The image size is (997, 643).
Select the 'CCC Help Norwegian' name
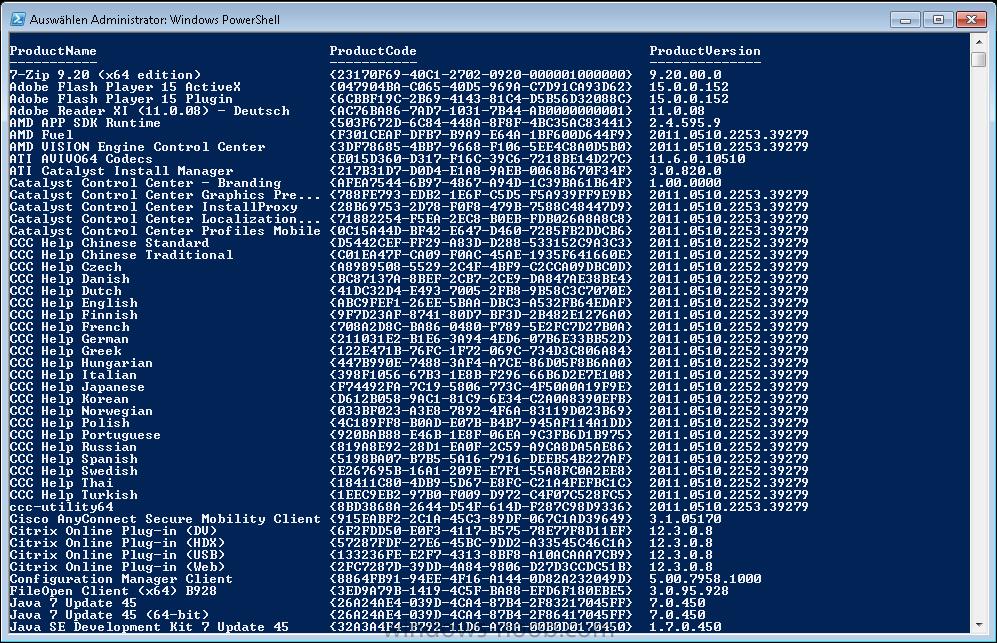[81, 411]
